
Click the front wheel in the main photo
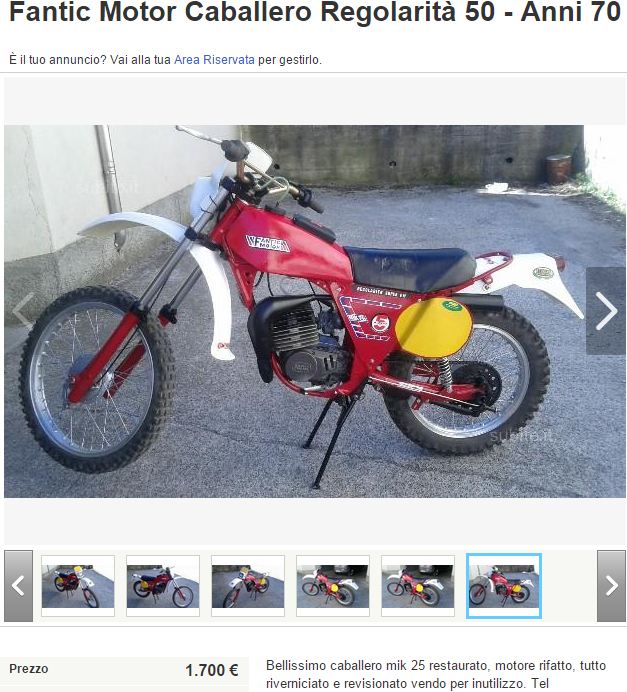[x=97, y=380]
